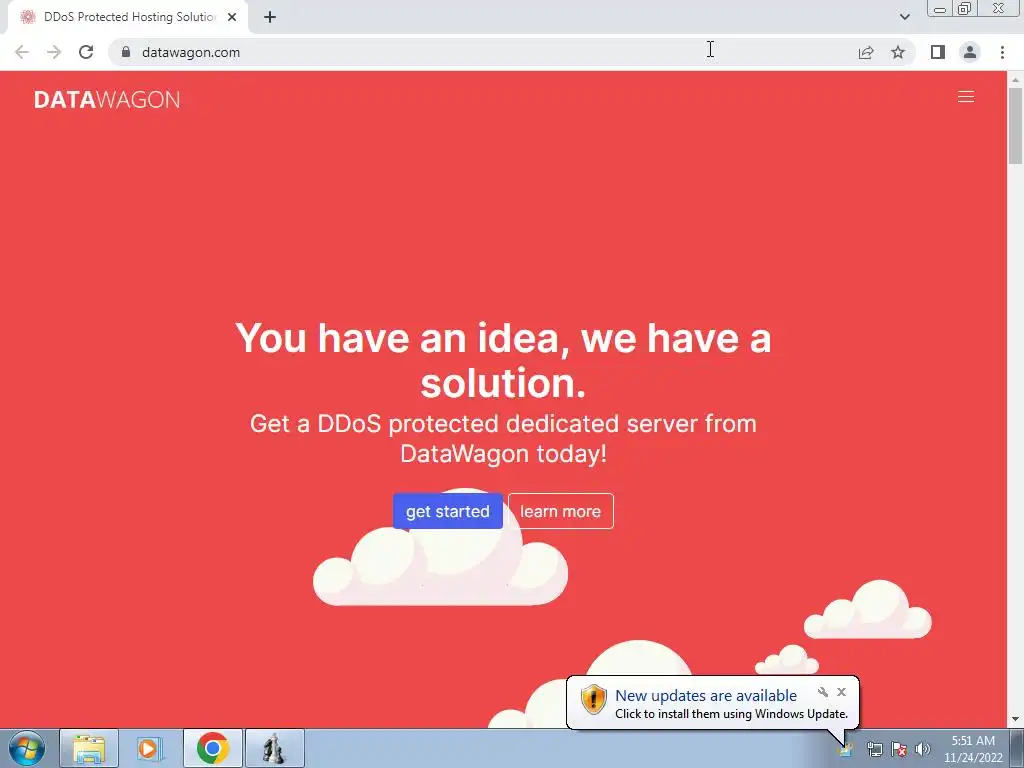Click the DataWagon logo
Image resolution: width=1024 pixels, height=768 pixels.
click(x=107, y=99)
